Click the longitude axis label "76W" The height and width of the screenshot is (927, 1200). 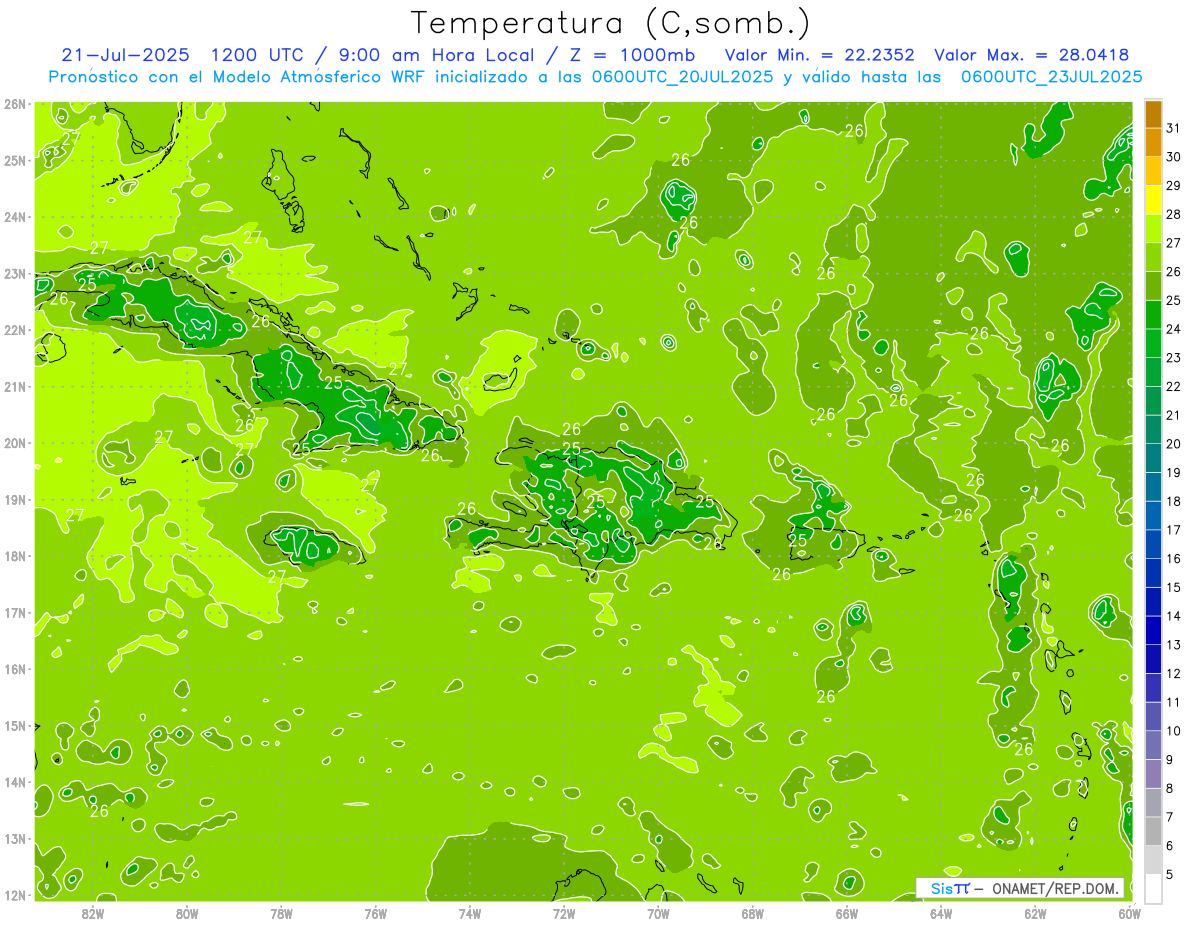(376, 913)
